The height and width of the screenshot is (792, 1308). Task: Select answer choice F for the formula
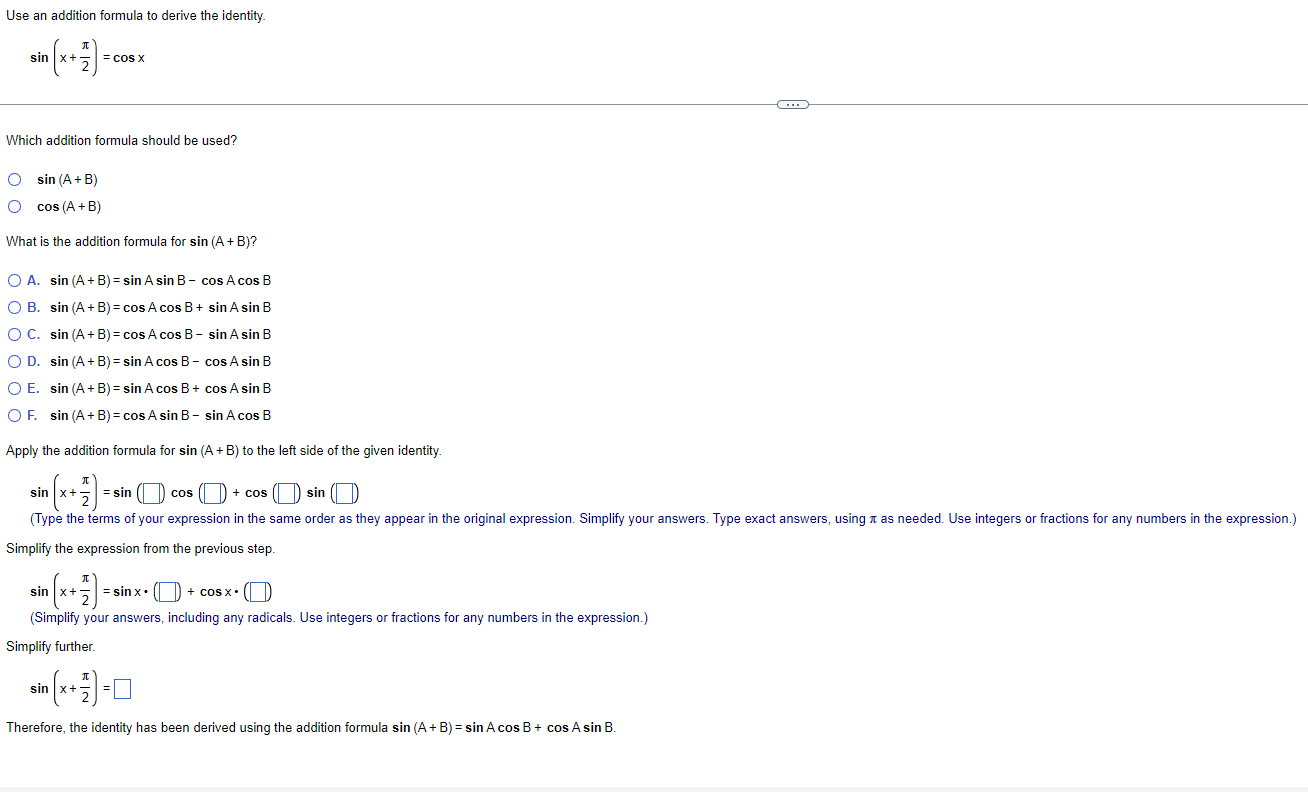pos(14,415)
